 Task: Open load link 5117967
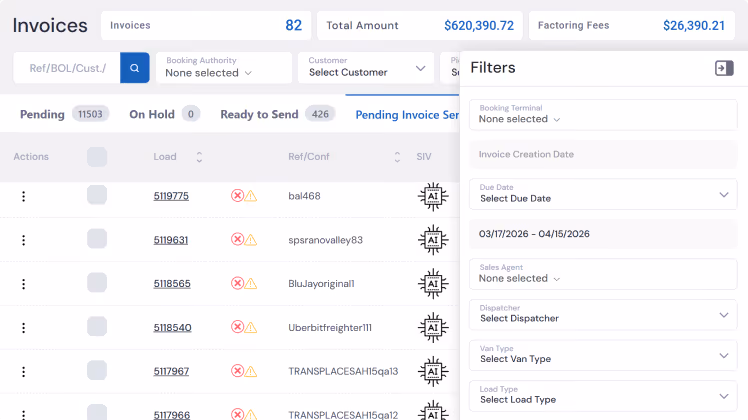[171, 371]
